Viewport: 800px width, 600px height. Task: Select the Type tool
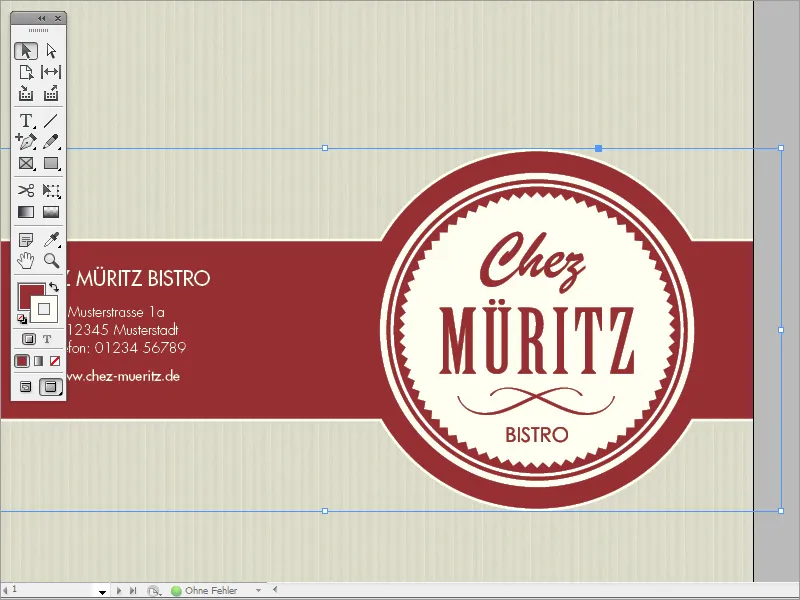click(x=24, y=119)
